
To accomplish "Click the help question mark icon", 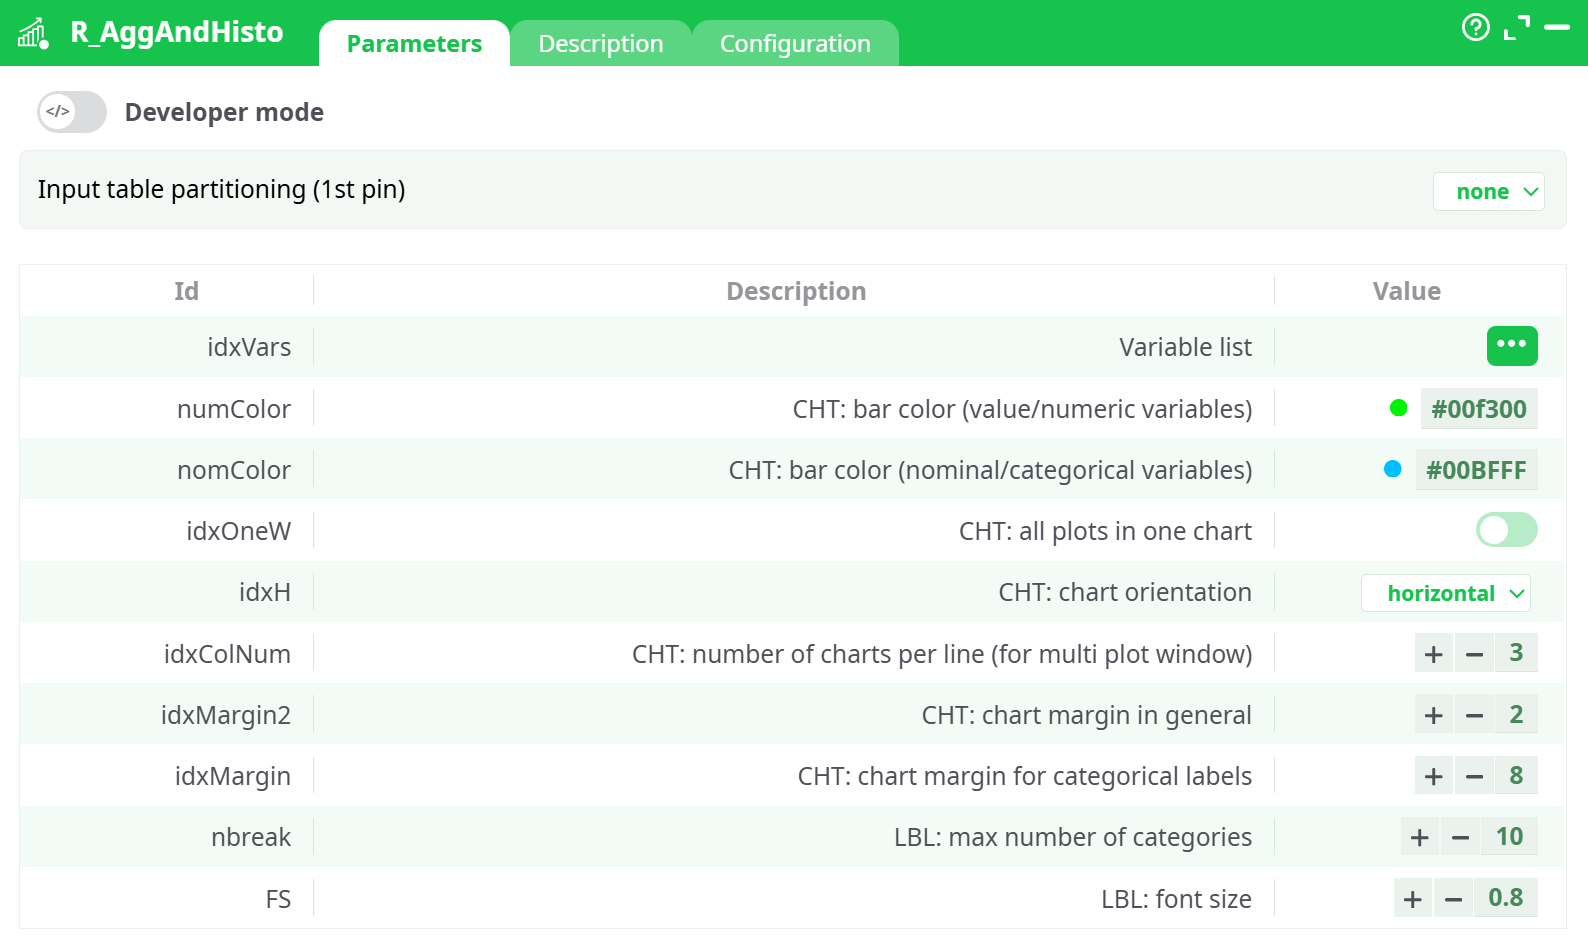I will (x=1475, y=27).
